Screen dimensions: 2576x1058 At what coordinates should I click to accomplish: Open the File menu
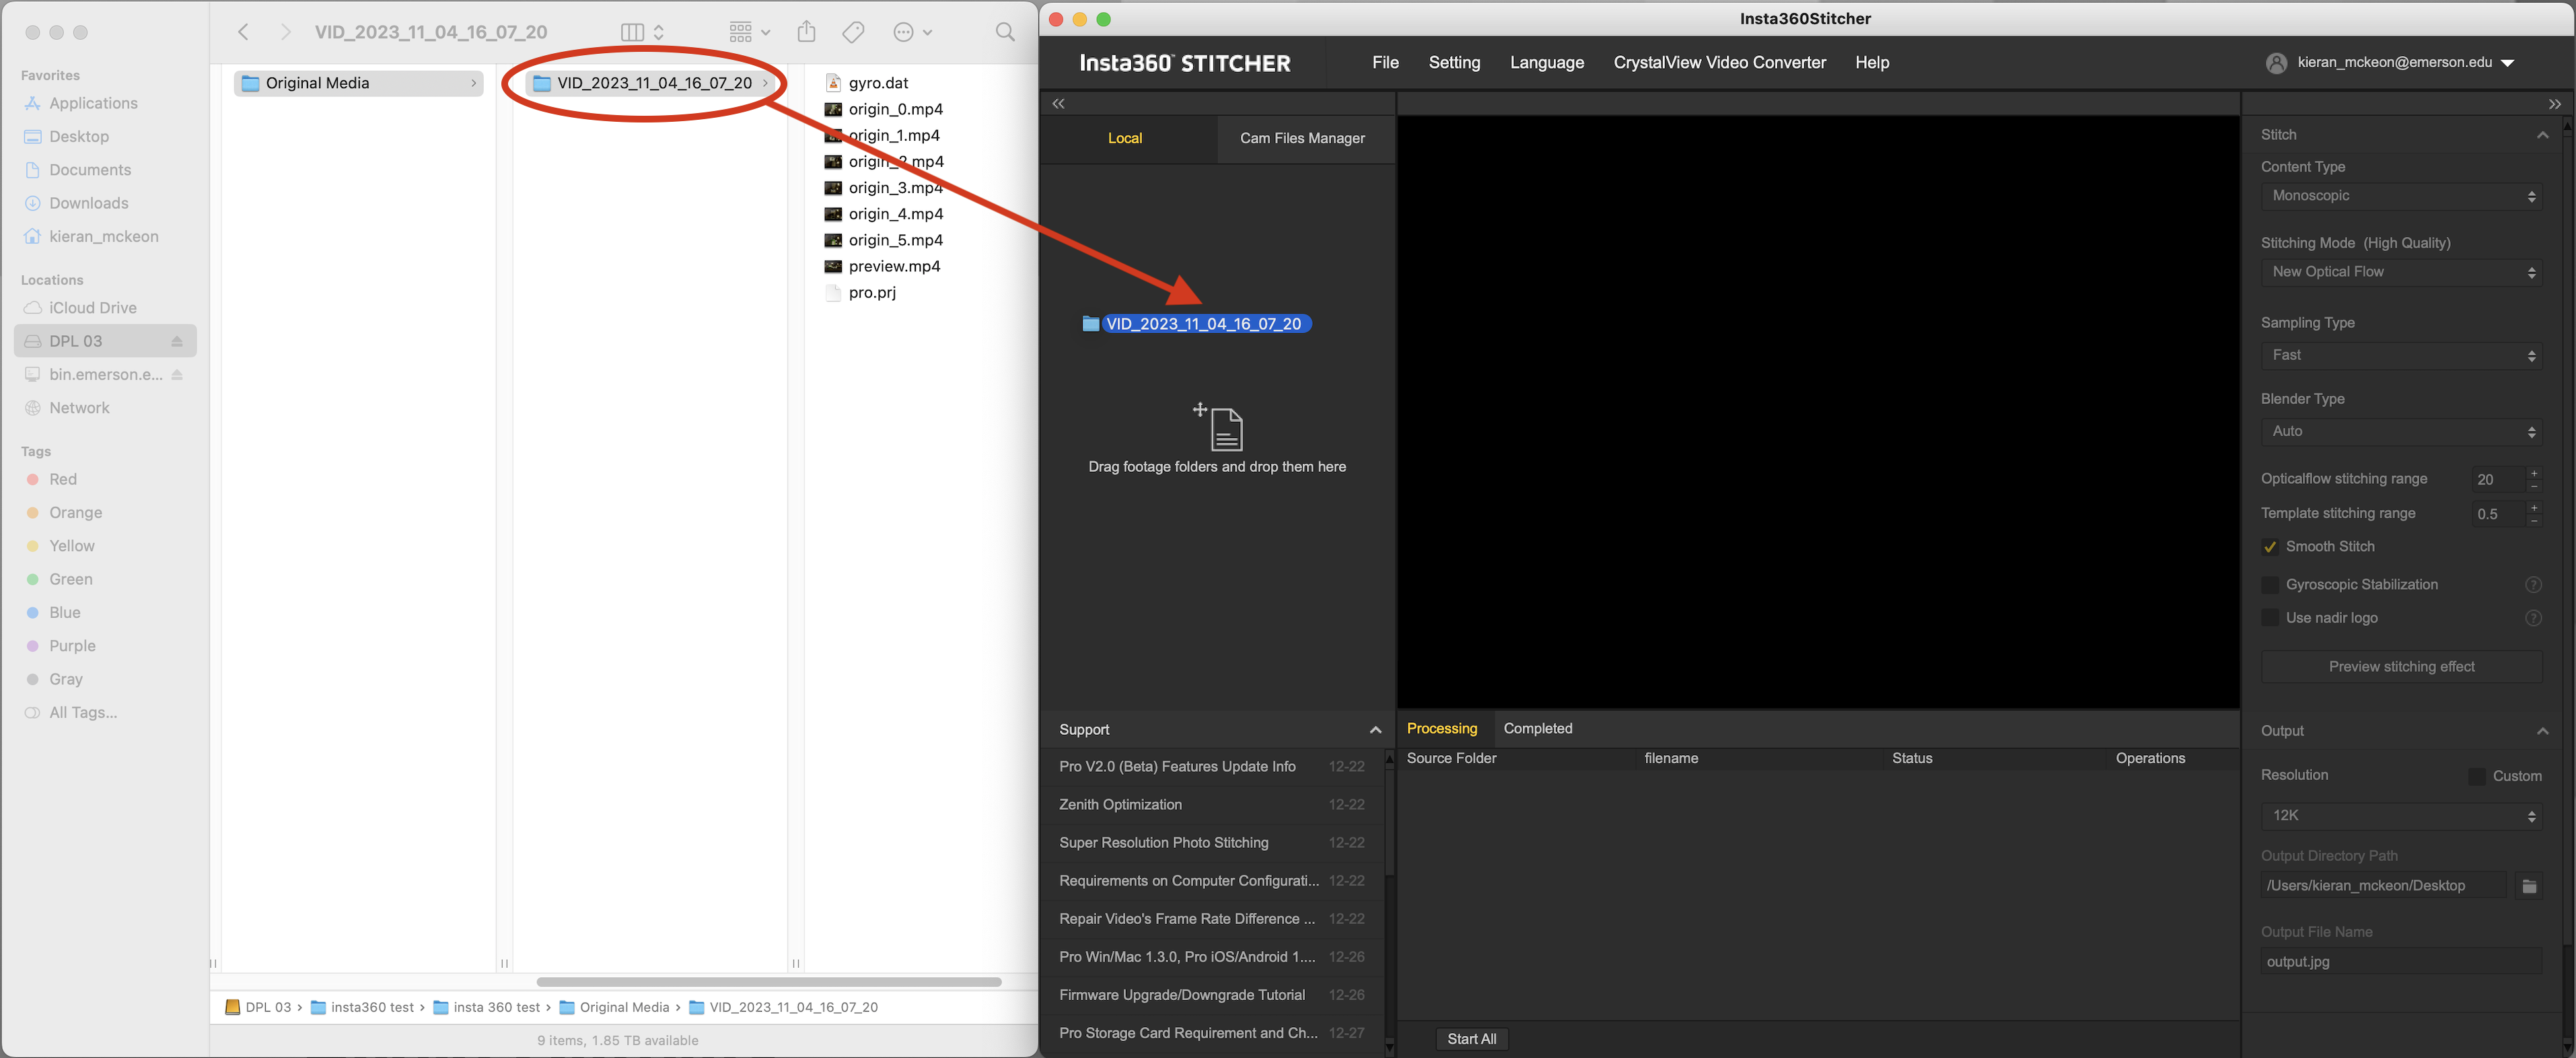1385,63
